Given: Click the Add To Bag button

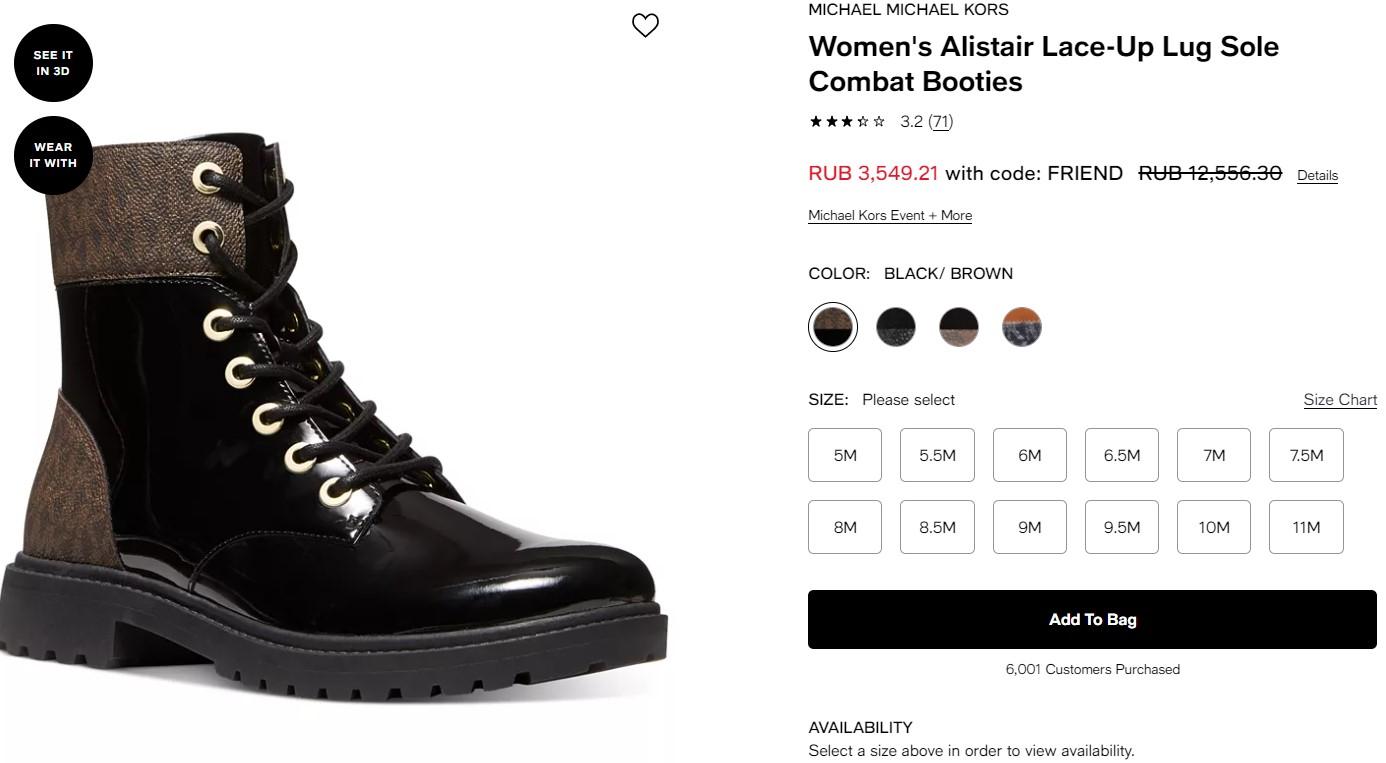Looking at the screenshot, I should tap(1092, 620).
